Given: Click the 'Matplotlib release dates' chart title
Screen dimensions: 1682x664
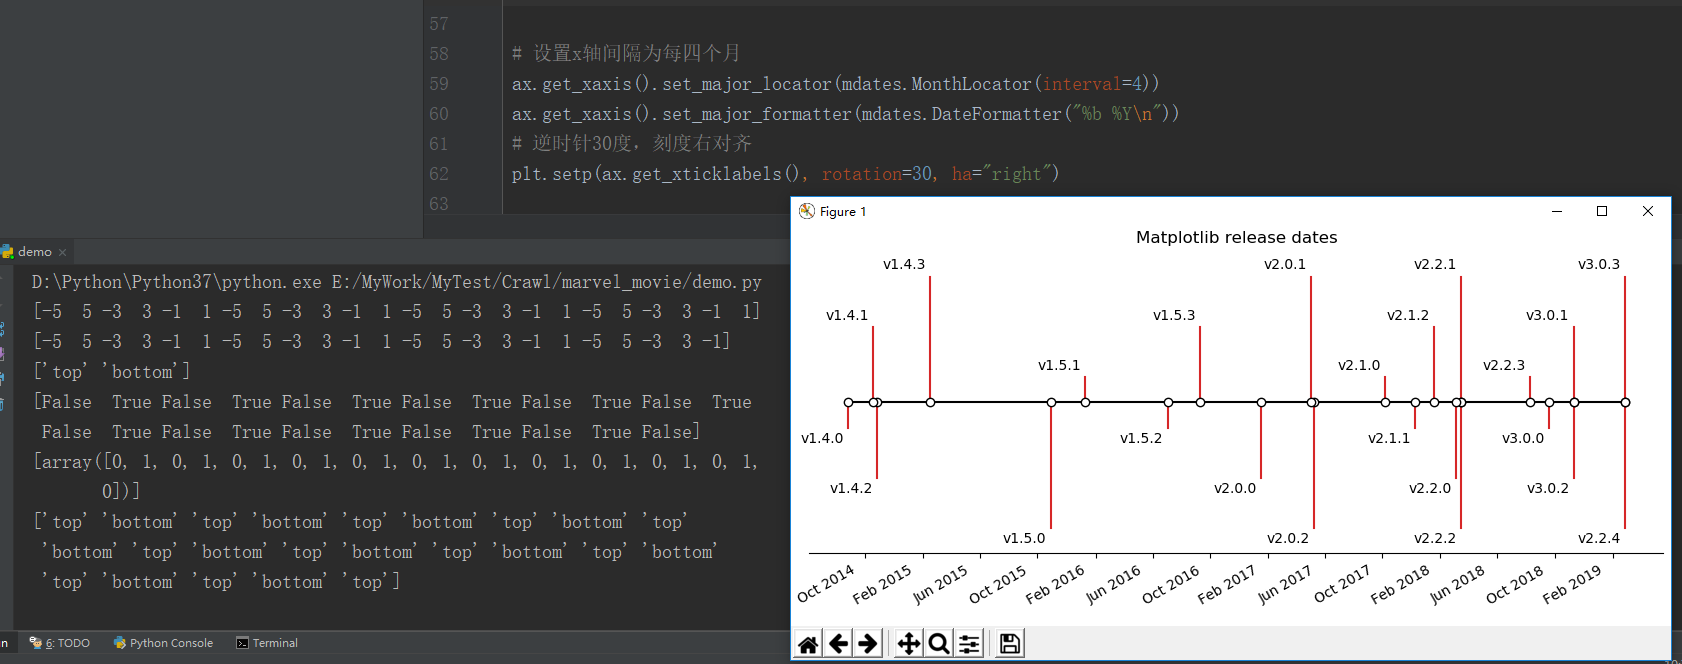Looking at the screenshot, I should (x=1236, y=237).
